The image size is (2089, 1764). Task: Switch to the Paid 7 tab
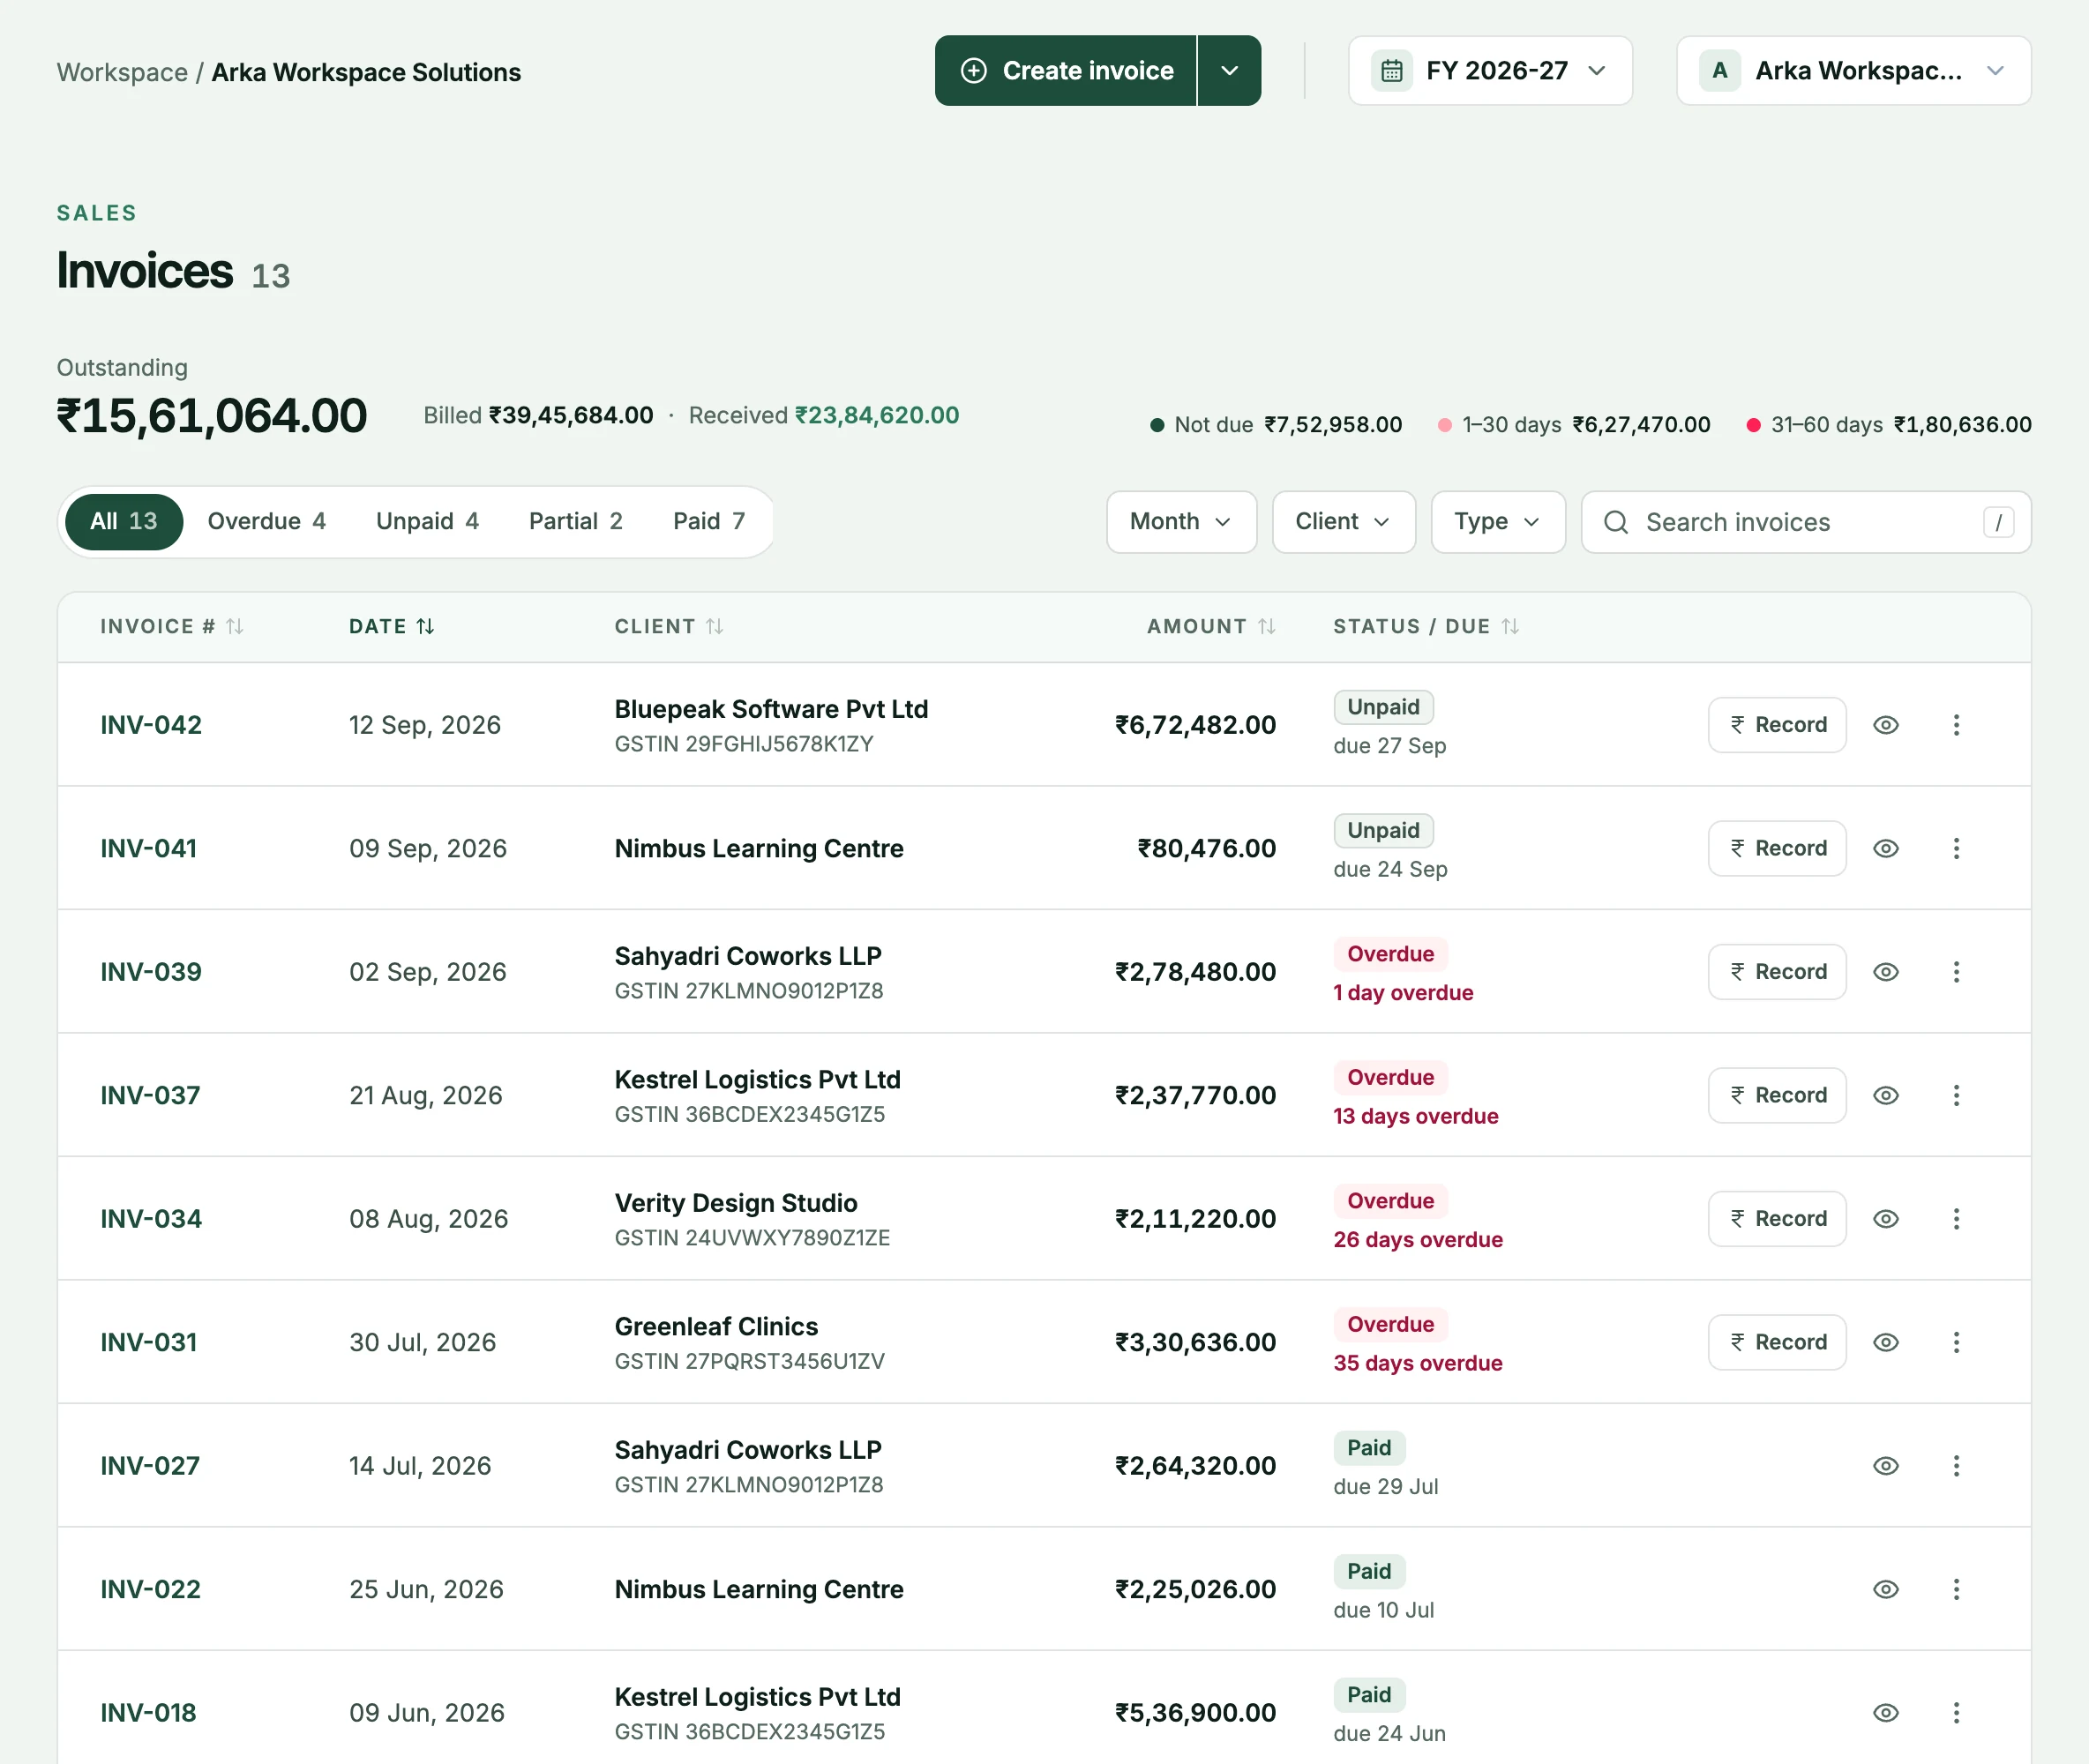[x=709, y=522]
